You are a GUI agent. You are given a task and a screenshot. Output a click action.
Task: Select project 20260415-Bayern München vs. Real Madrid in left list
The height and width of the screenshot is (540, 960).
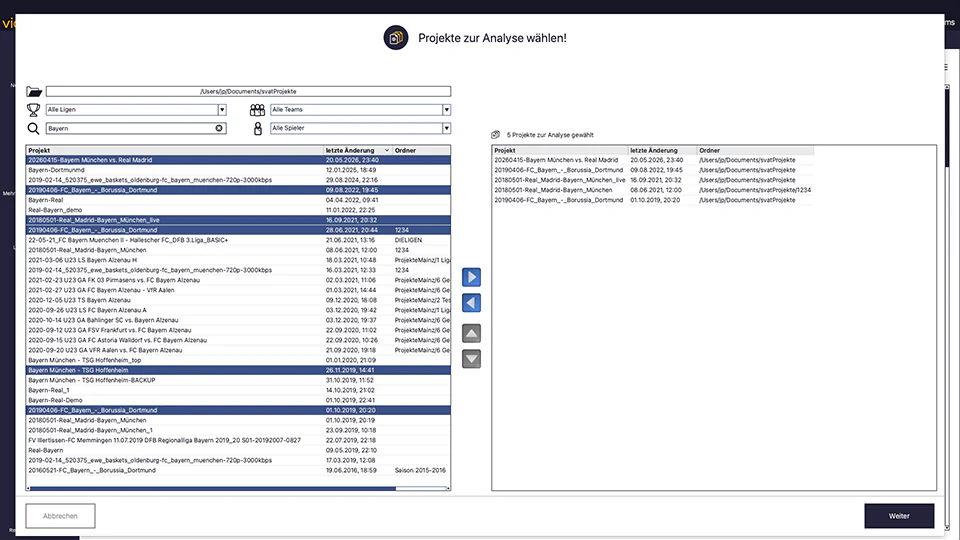[x=238, y=160]
